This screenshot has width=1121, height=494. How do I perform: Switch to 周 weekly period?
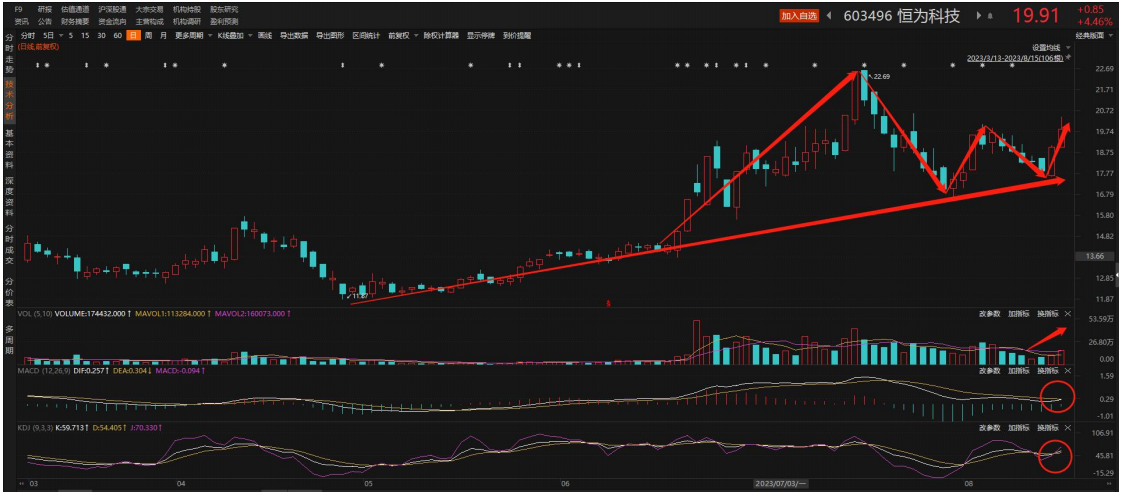[x=149, y=35]
